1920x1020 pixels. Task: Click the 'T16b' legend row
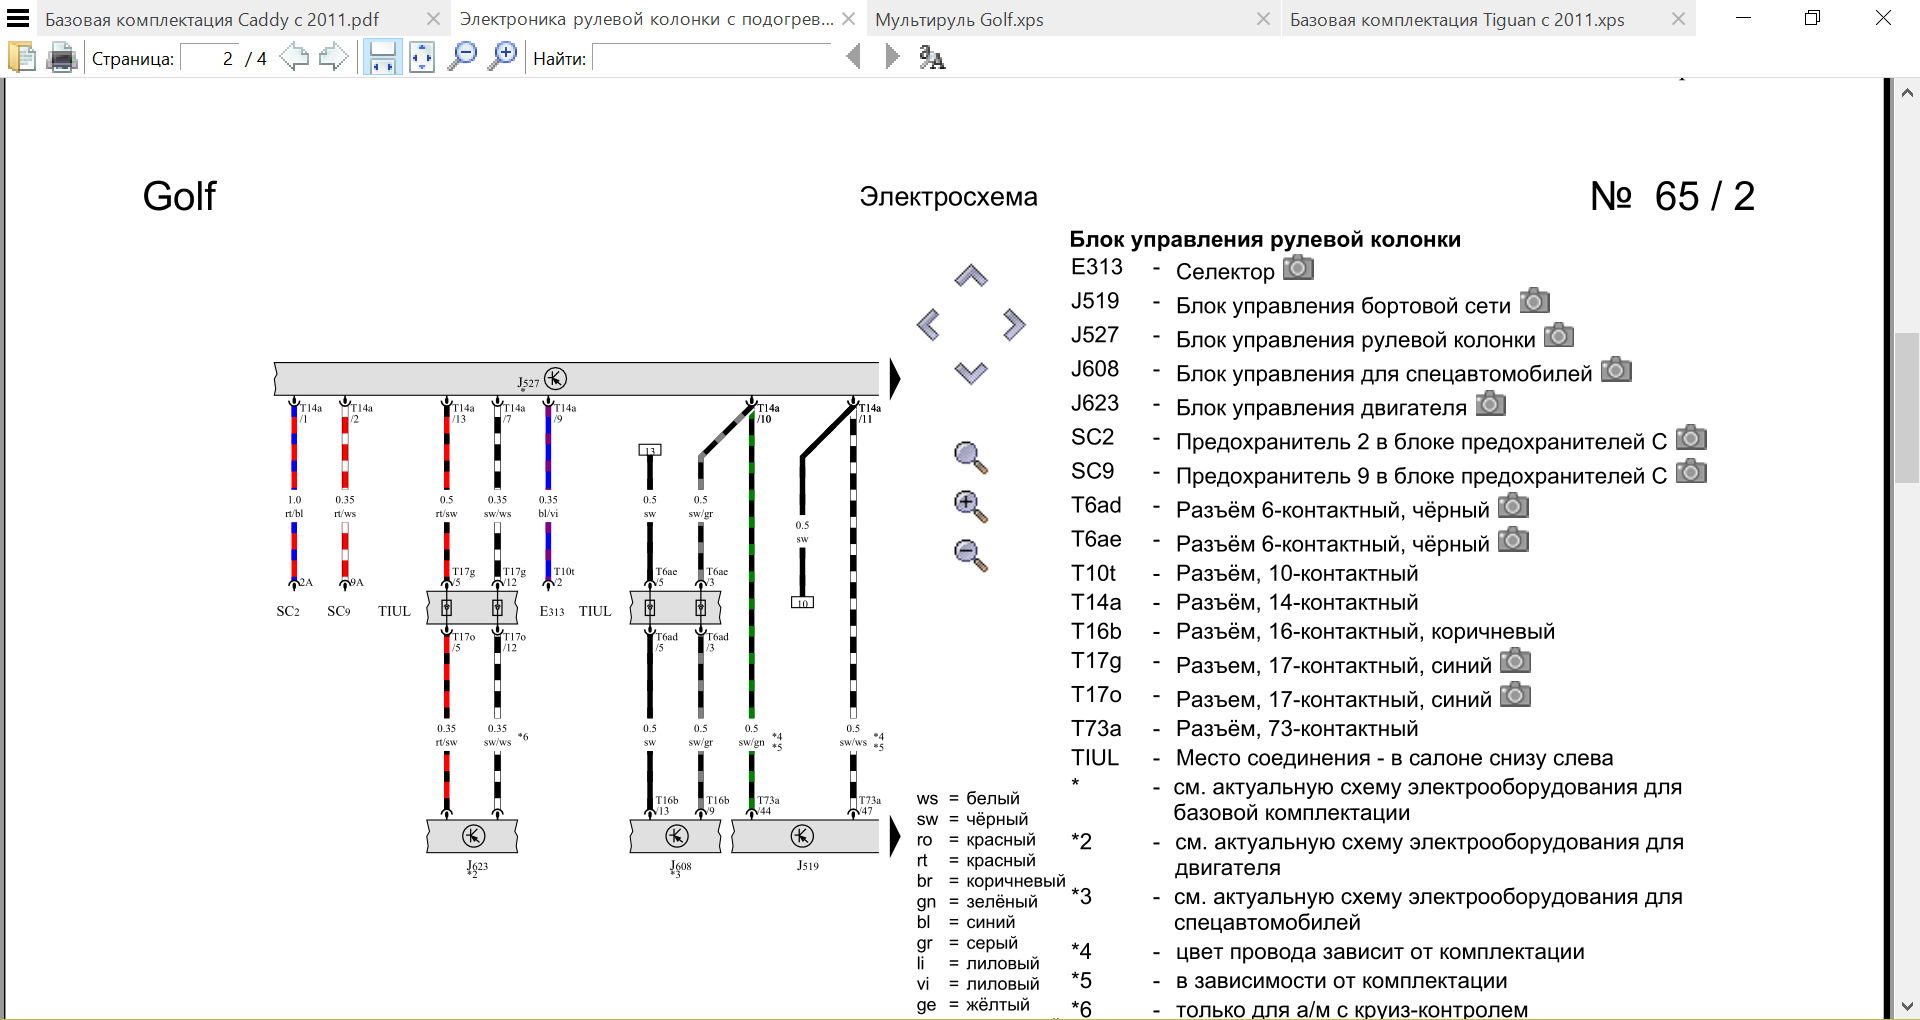[1313, 631]
